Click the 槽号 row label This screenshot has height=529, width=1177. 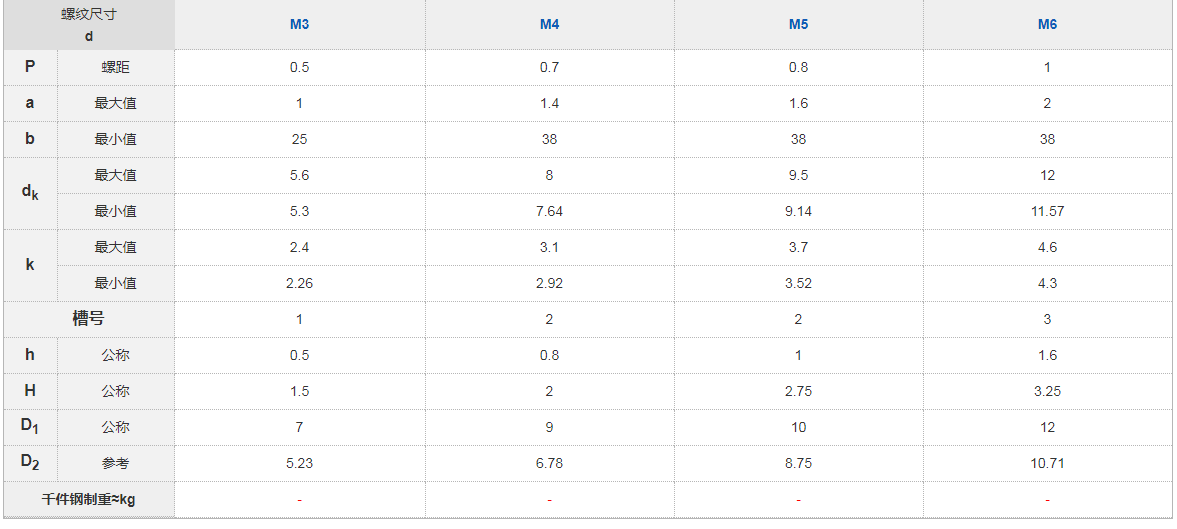coord(89,319)
